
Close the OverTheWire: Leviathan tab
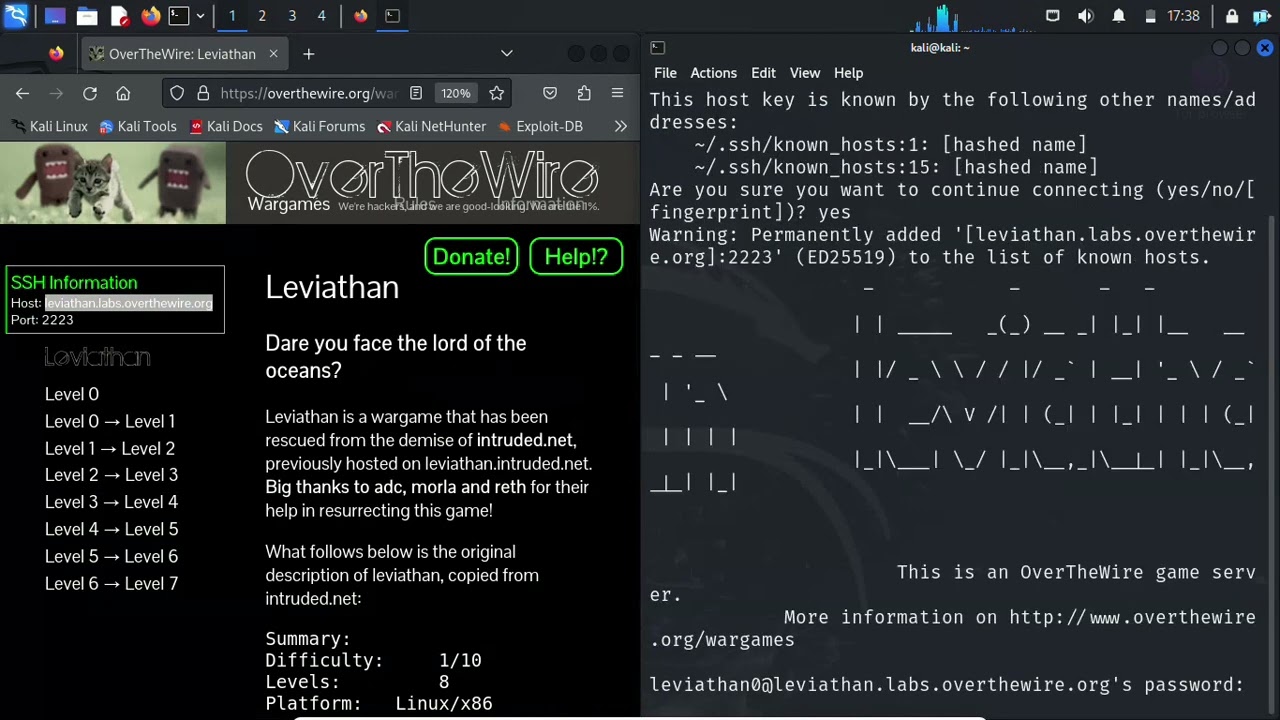(x=273, y=54)
